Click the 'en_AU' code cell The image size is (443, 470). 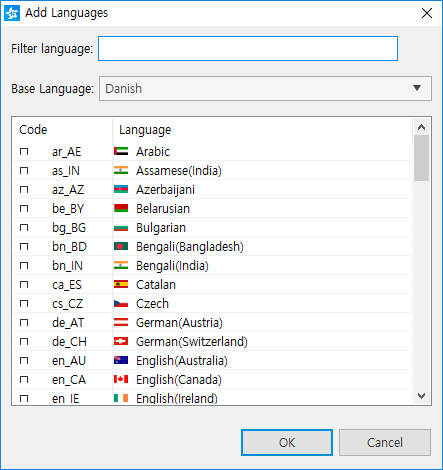point(69,361)
